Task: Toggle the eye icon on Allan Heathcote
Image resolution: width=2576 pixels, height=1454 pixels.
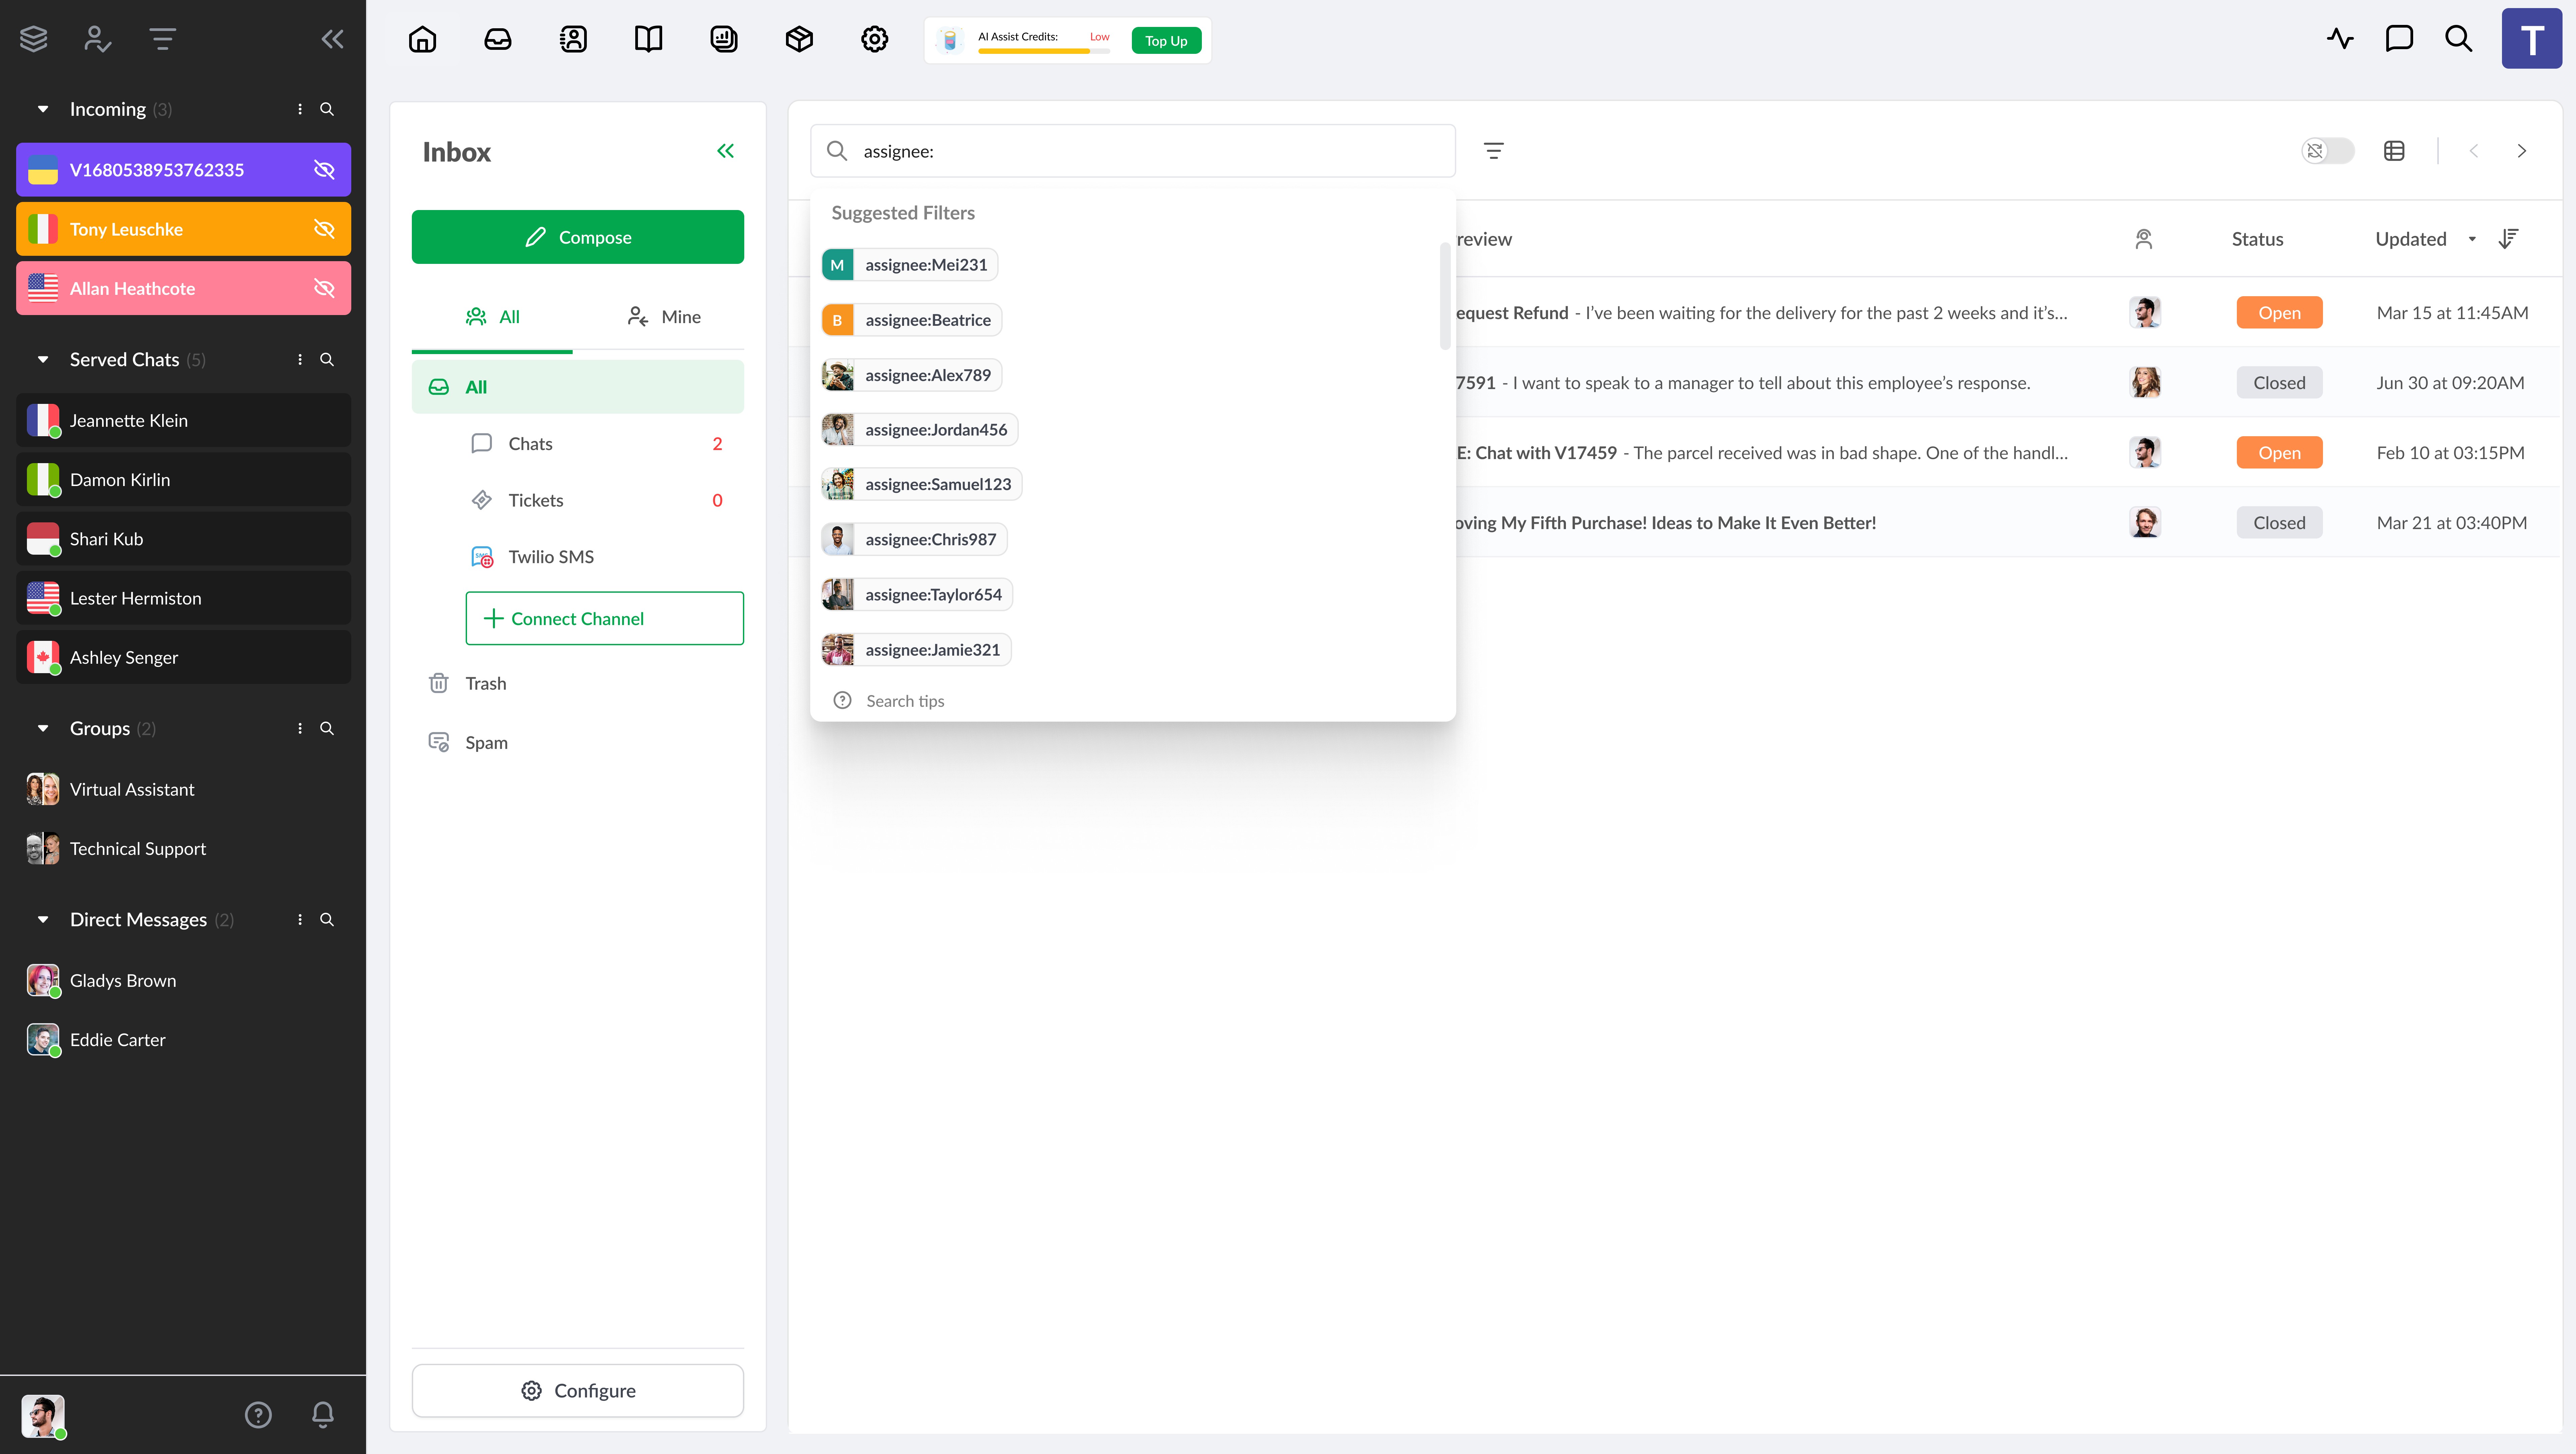Action: pyautogui.click(x=324, y=288)
